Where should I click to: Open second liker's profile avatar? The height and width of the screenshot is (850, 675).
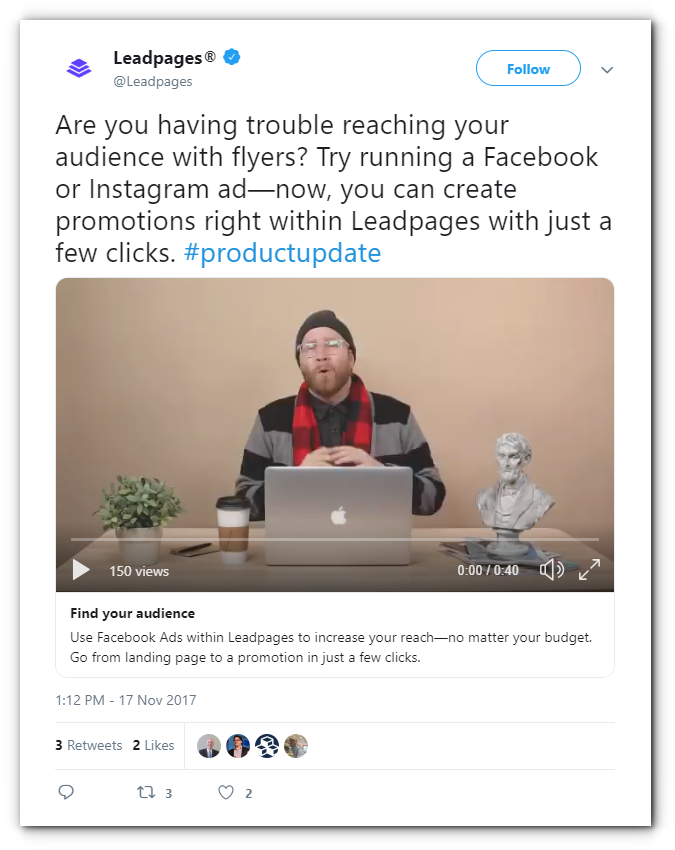click(238, 746)
